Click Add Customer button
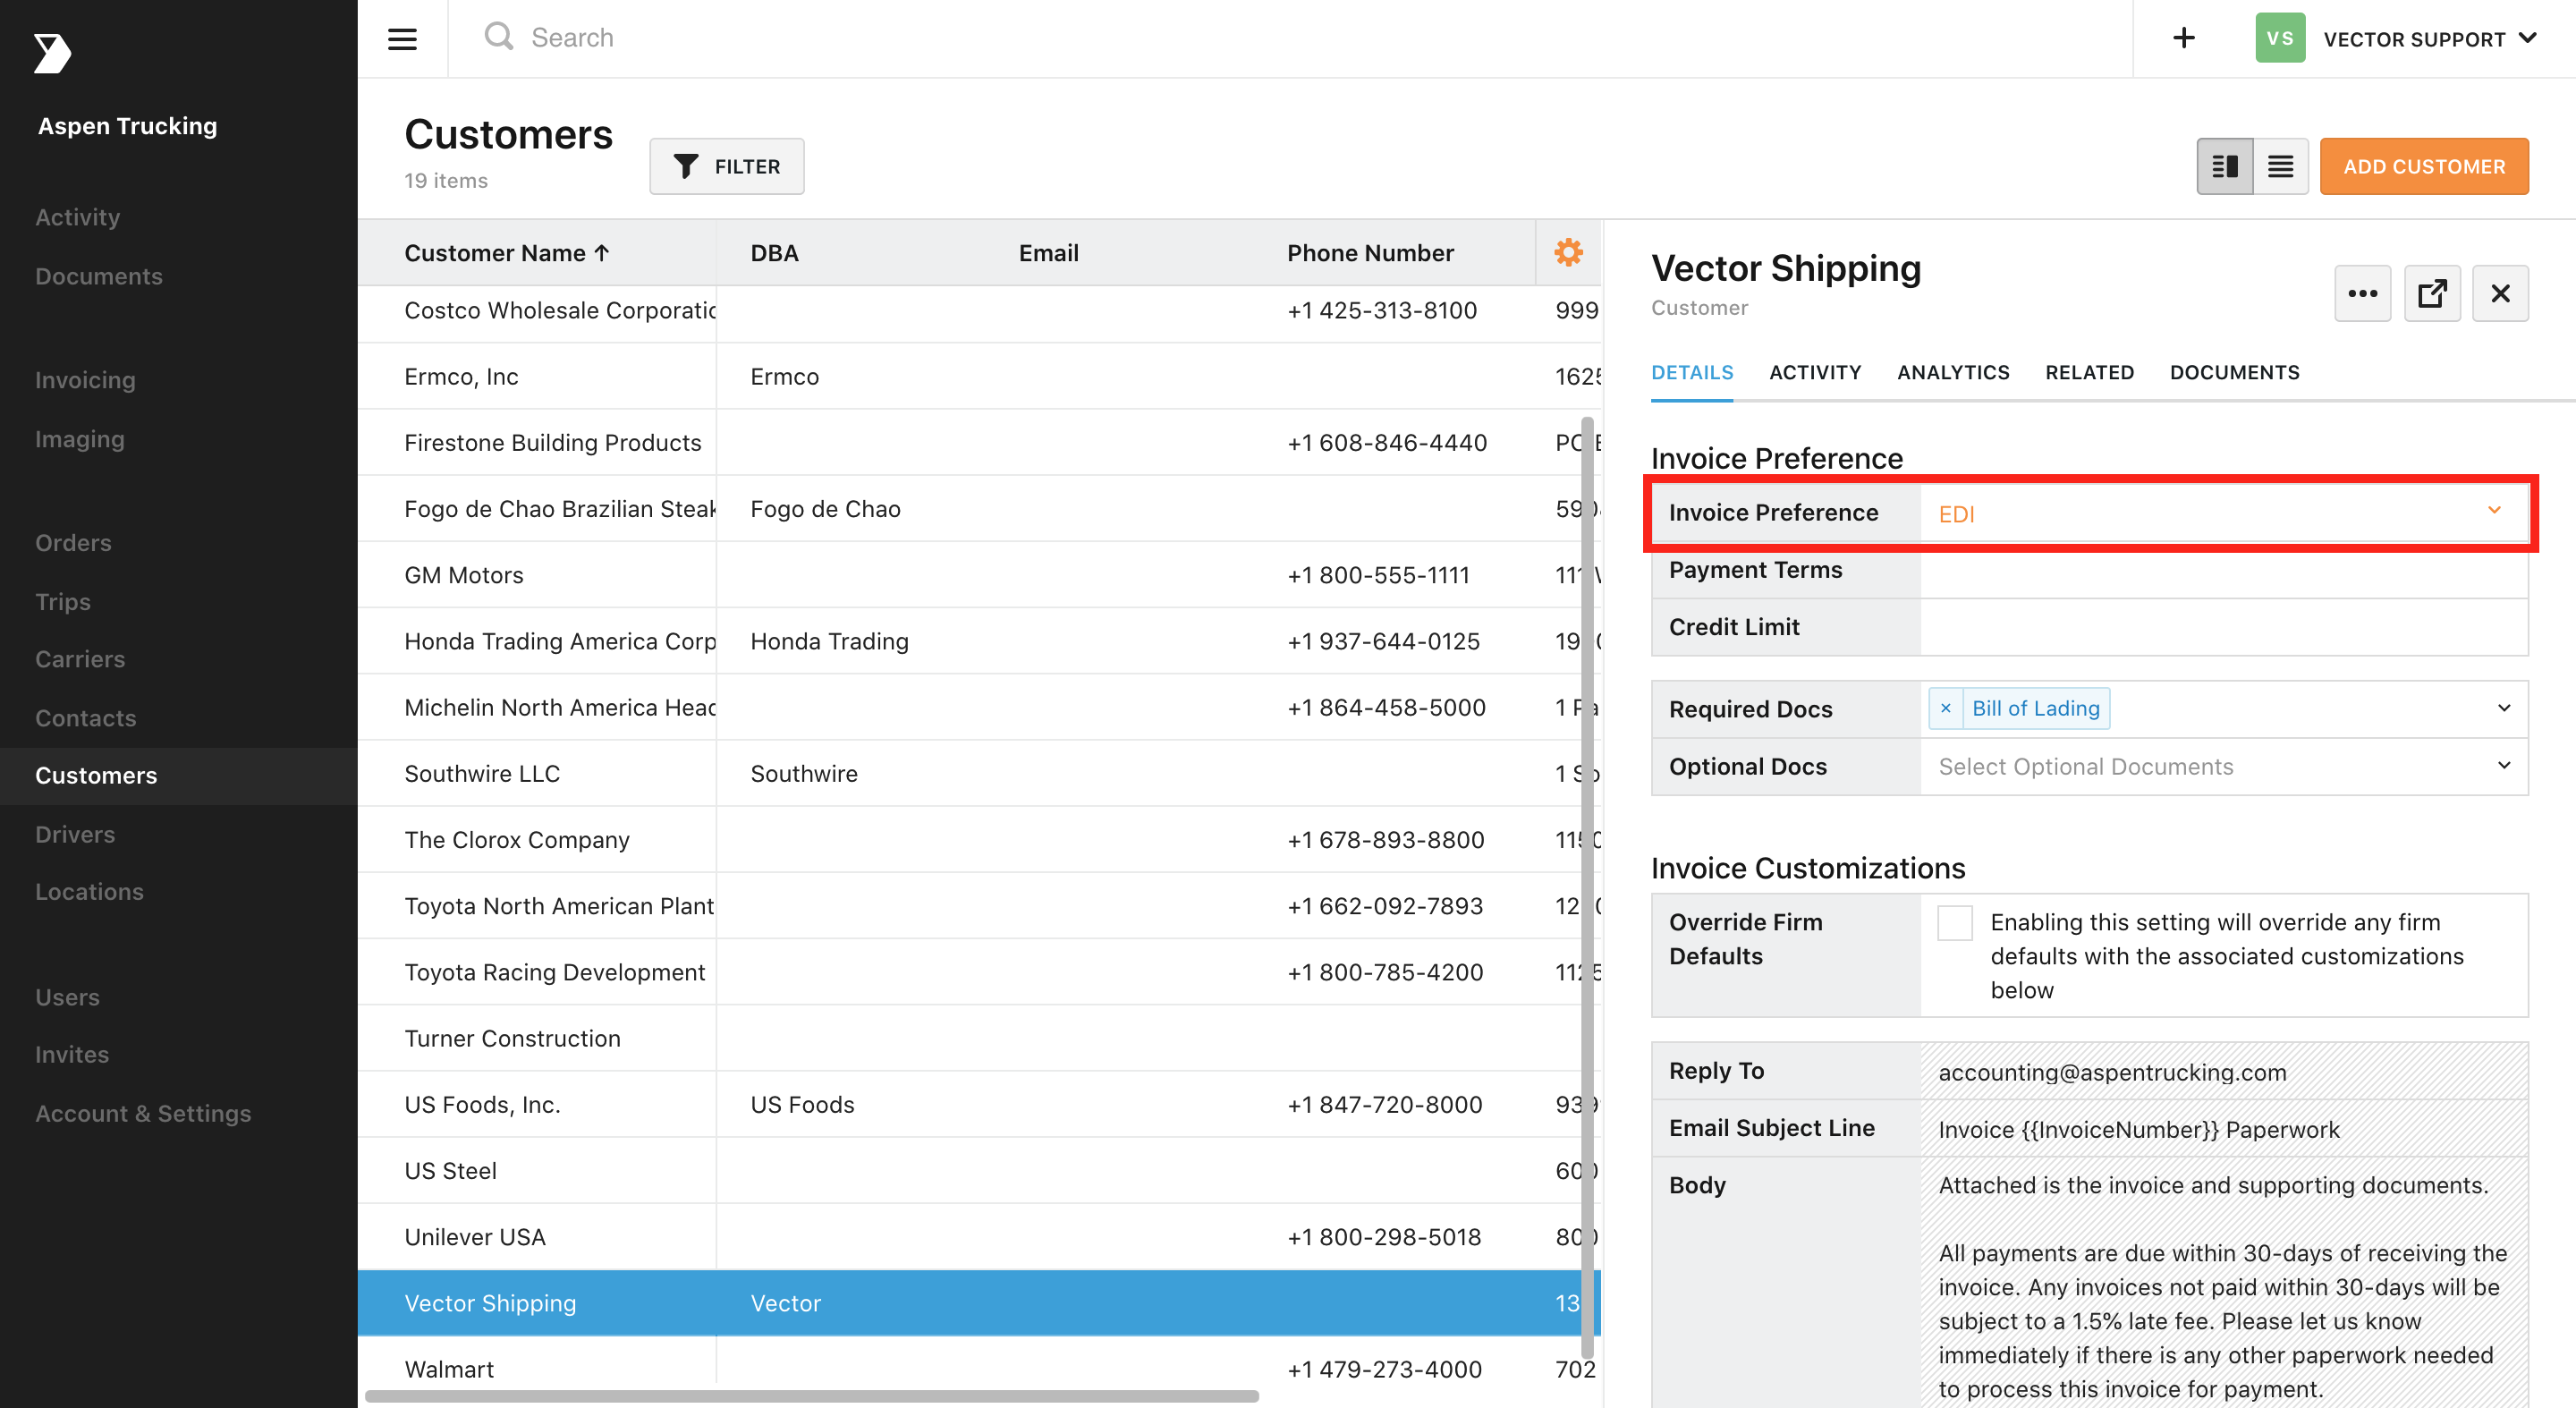Screen dimensions: 2576x1408 [2424, 166]
